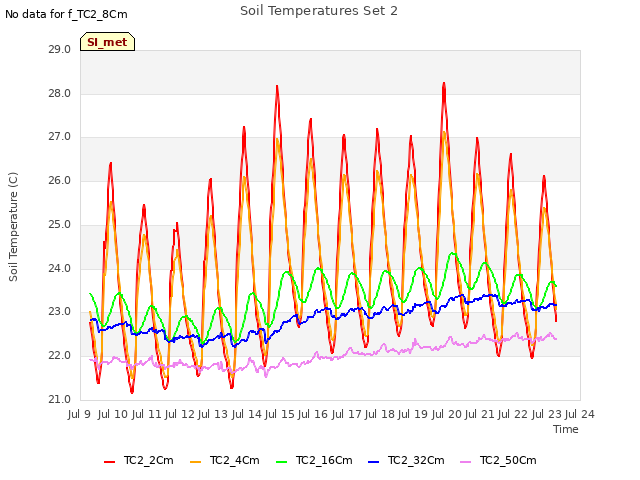The width and height of the screenshot is (640, 480).
Task: Click the Jul 18 x-axis tick label
Action: point(380,414)
